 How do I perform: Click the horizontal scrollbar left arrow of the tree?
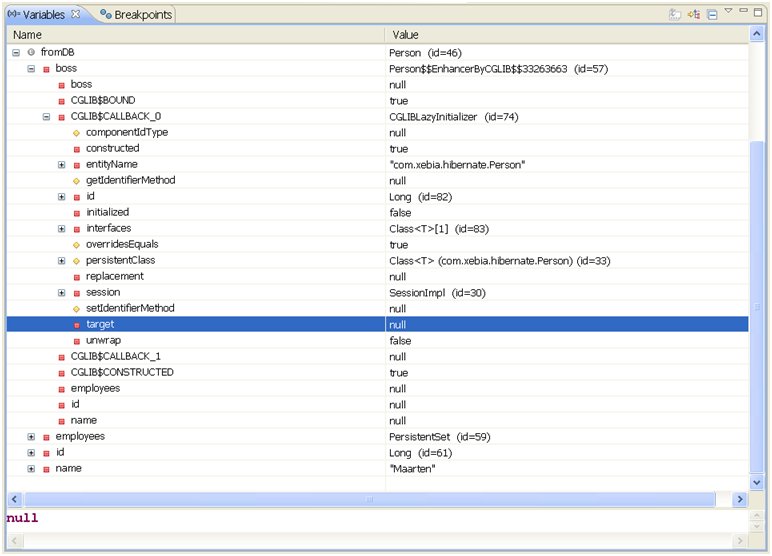point(14,499)
